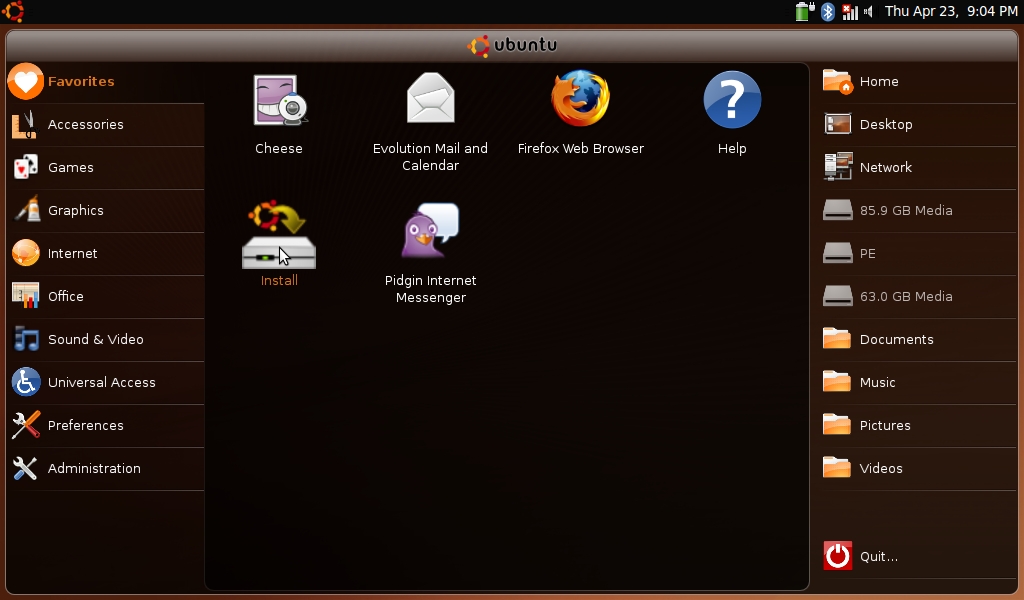Open the Internet category
This screenshot has width=1024, height=600.
coord(73,254)
